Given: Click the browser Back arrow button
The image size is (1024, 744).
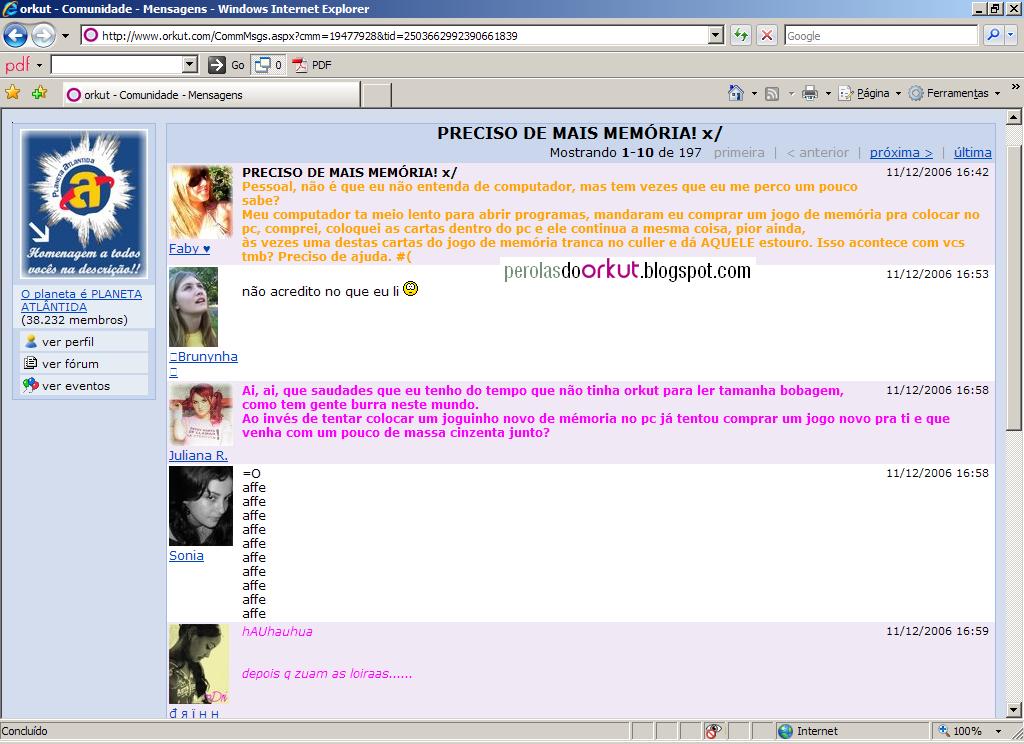Looking at the screenshot, I should [x=15, y=35].
